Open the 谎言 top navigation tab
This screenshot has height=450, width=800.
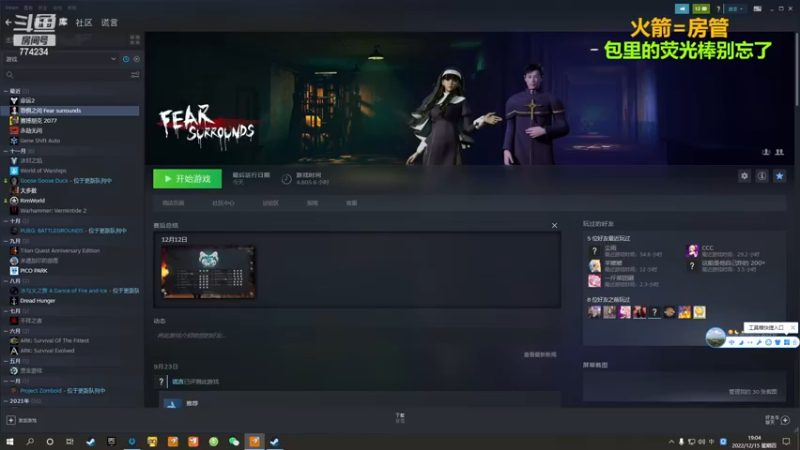[x=109, y=22]
